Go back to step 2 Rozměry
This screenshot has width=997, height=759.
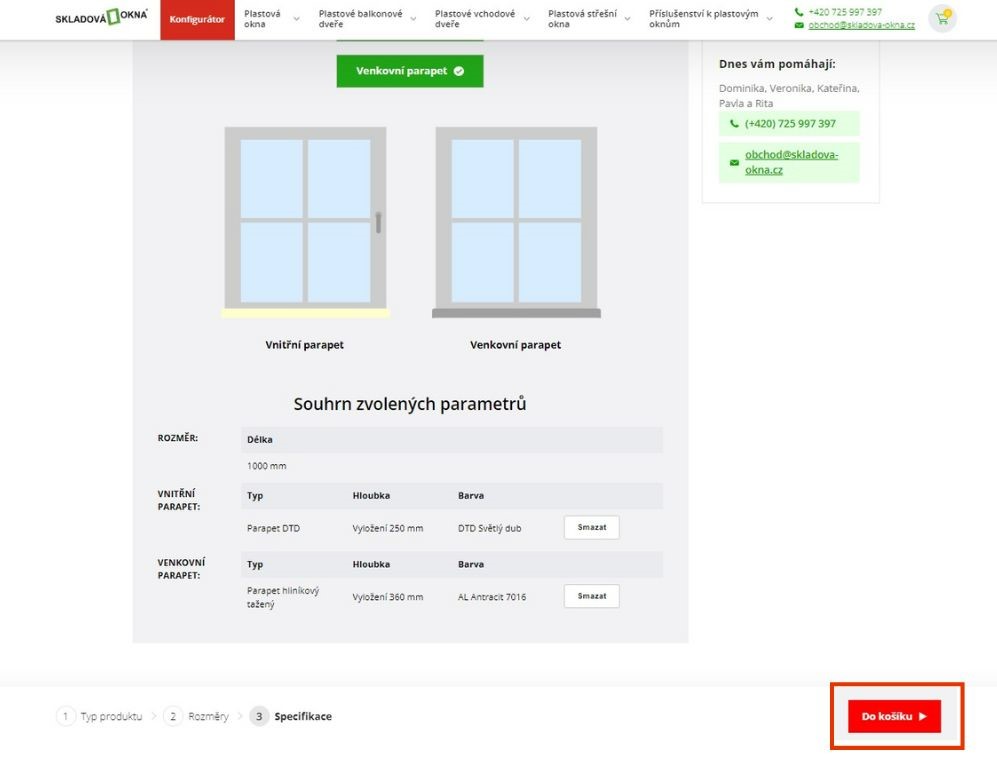click(197, 716)
